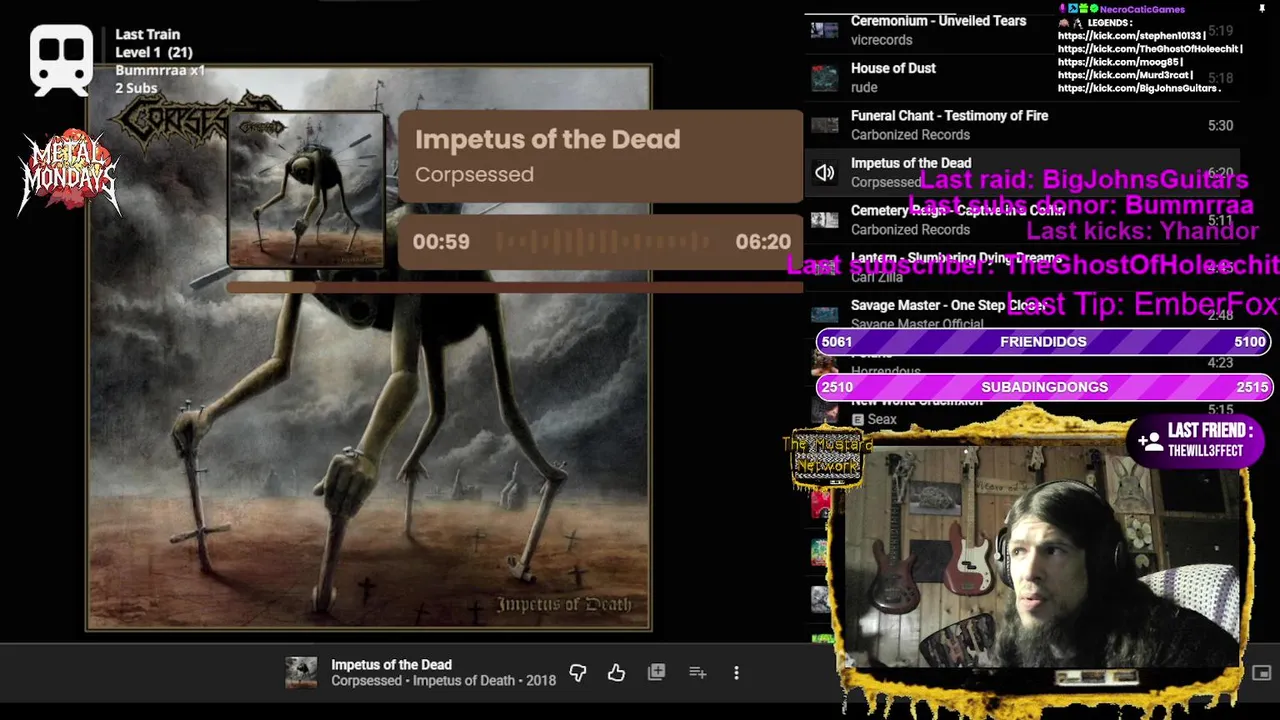1280x720 pixels.
Task: Click Last Train Level 1 text
Action: pos(153,43)
